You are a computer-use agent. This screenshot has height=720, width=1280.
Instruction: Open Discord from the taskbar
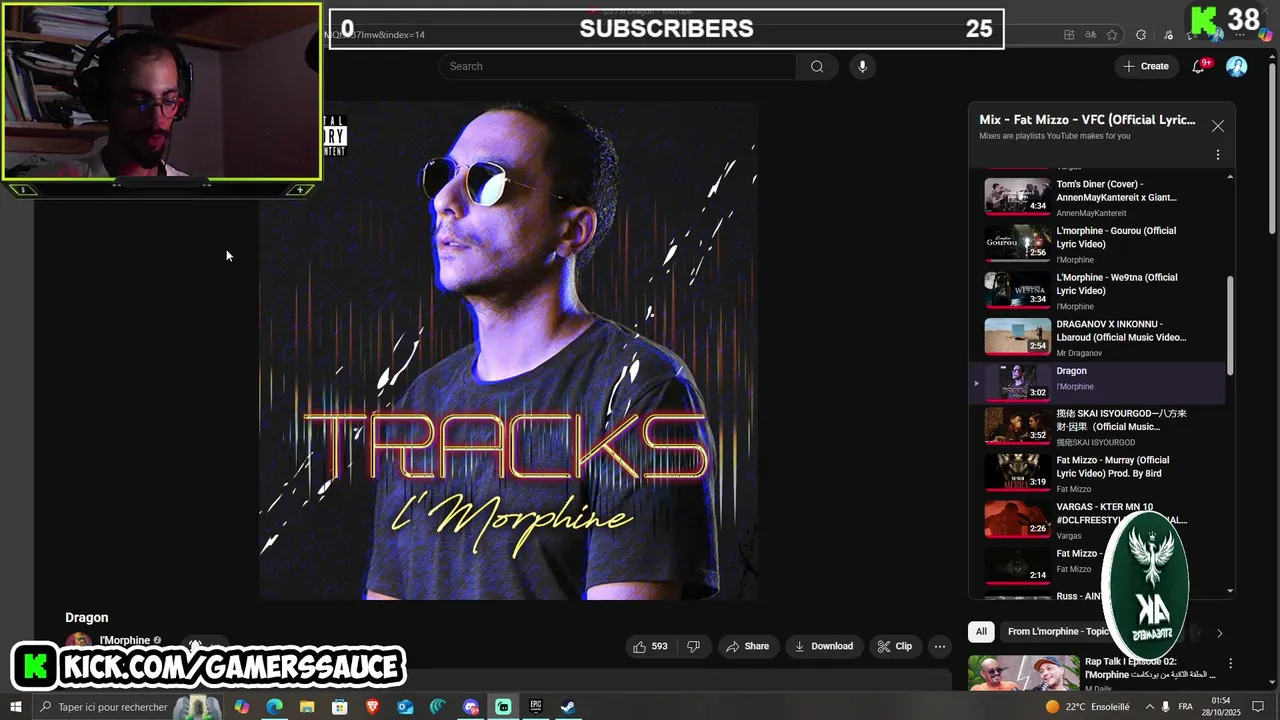coord(471,707)
